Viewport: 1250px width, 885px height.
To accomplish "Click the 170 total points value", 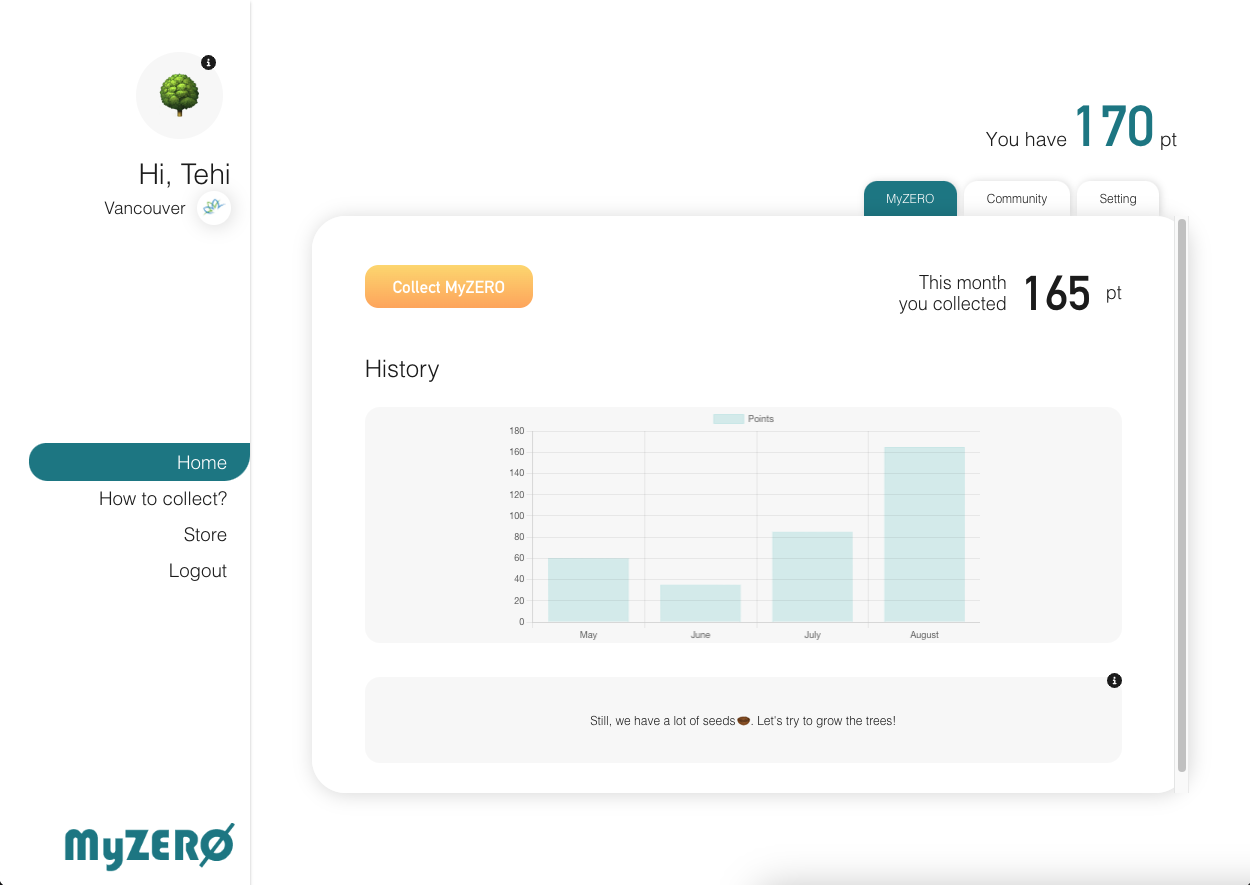I will tap(1115, 127).
